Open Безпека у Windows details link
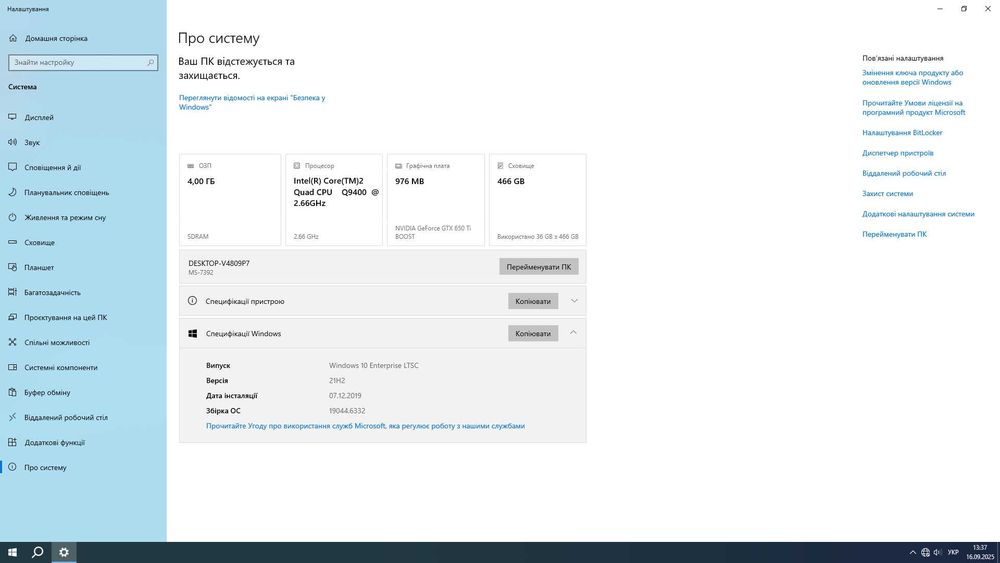This screenshot has height=563, width=1000. tap(252, 102)
